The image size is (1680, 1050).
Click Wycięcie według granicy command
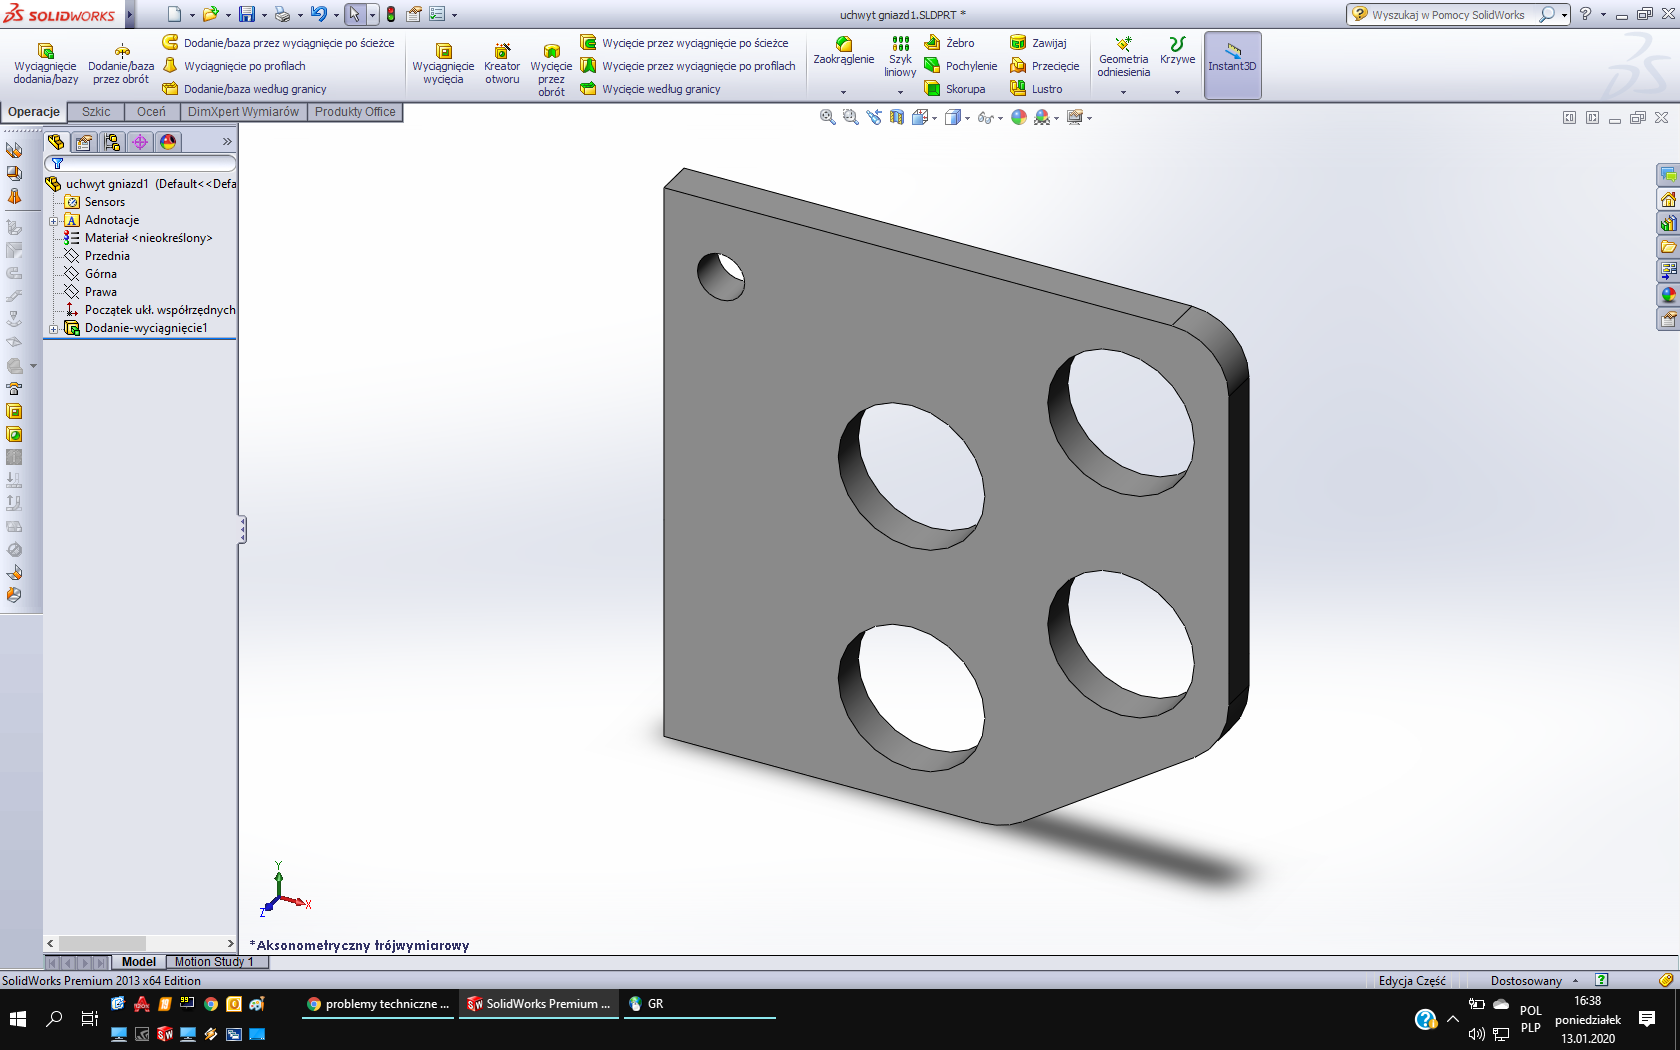tap(660, 89)
